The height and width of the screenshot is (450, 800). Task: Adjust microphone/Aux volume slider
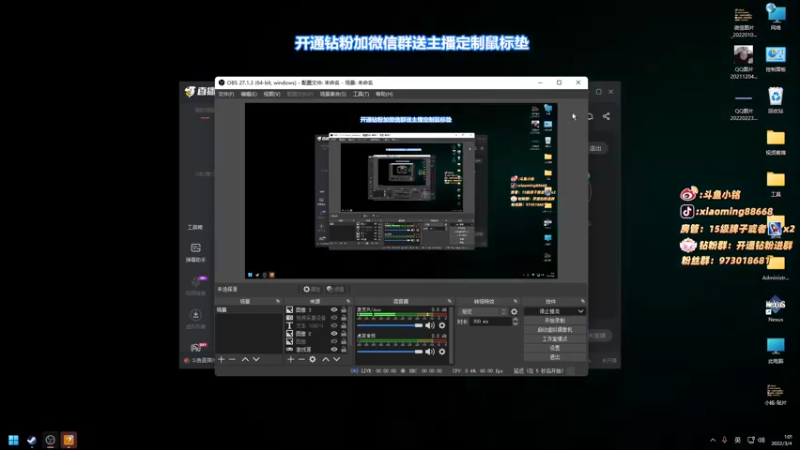pos(390,325)
